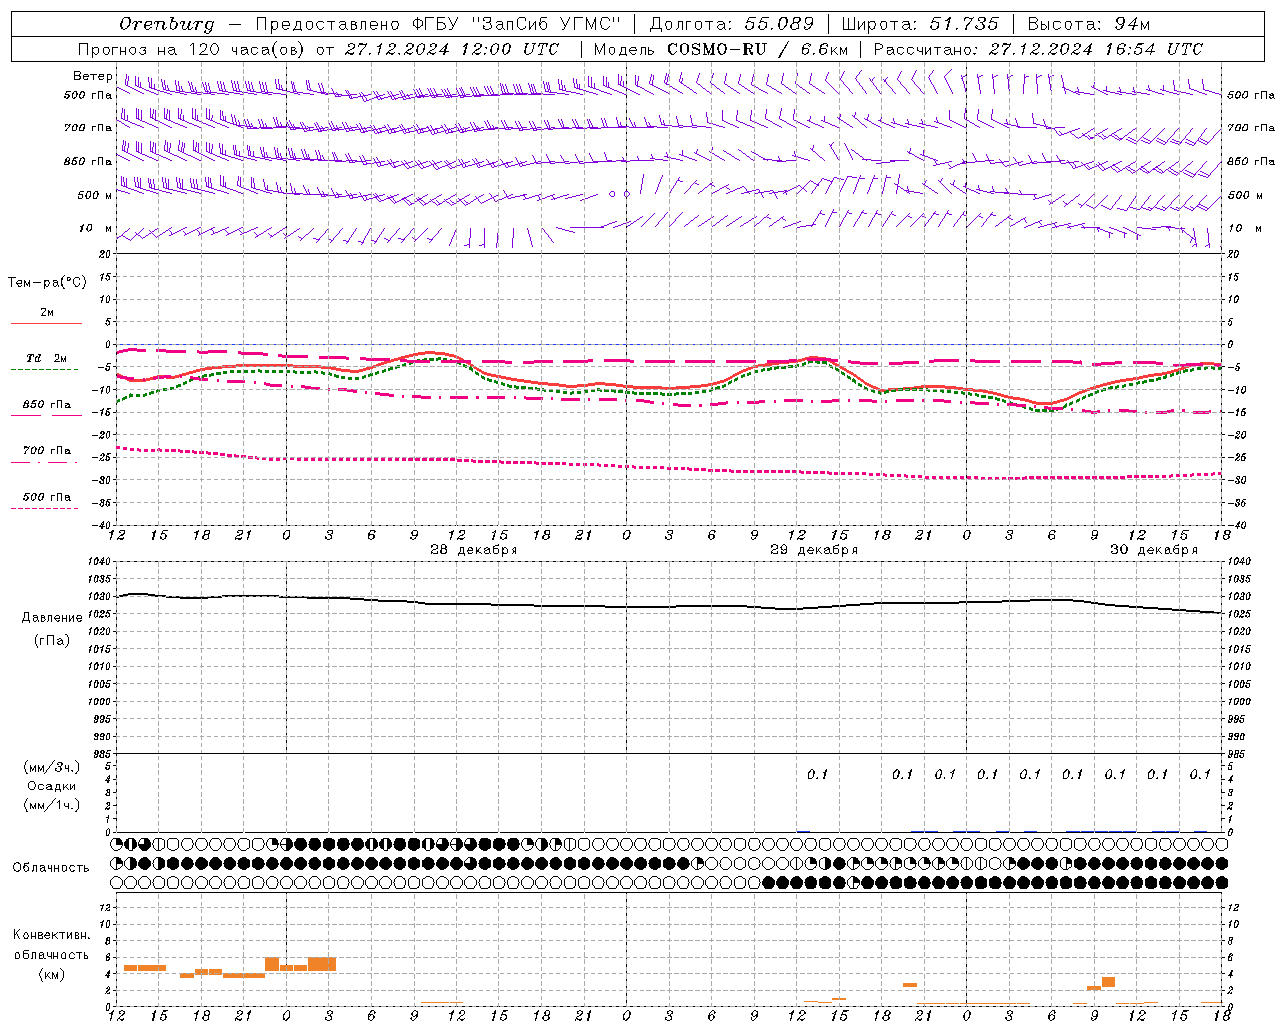
Task: Click the last "0.1" precipitation value near 30 декабря 18h
Action: click(1200, 775)
